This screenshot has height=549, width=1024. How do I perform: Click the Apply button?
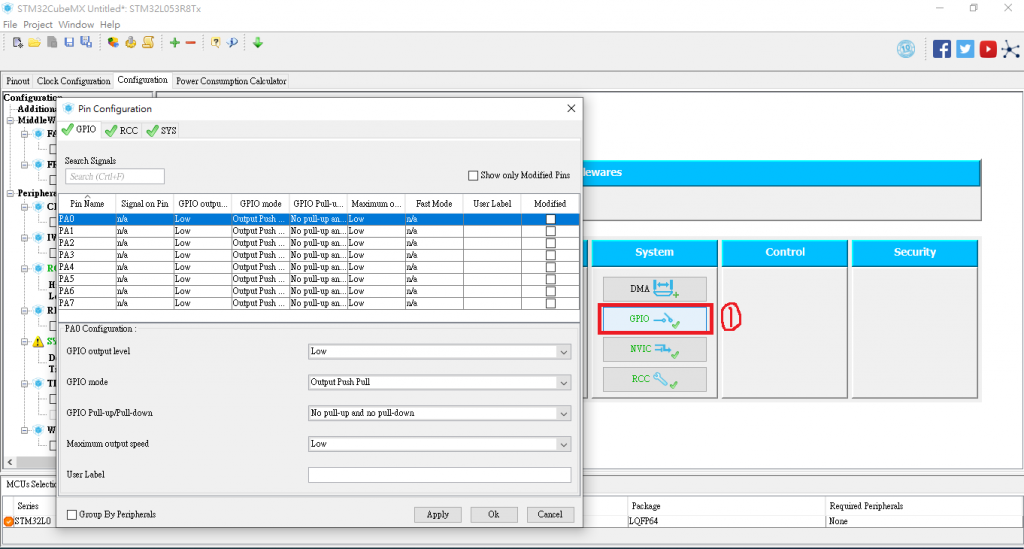tap(438, 514)
